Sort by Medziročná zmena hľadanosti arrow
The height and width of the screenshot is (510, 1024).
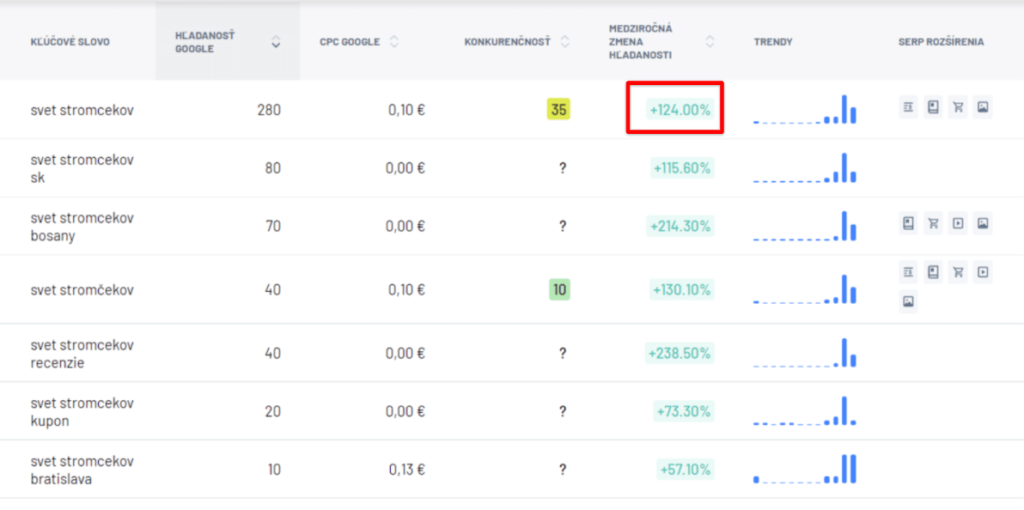[710, 42]
